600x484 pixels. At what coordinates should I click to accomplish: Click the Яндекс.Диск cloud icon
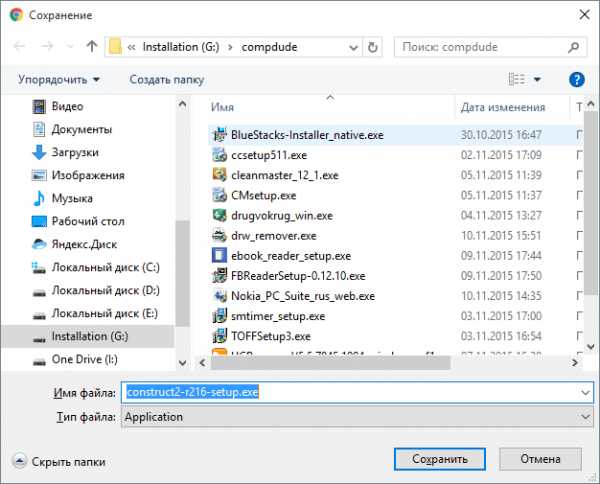[39, 244]
